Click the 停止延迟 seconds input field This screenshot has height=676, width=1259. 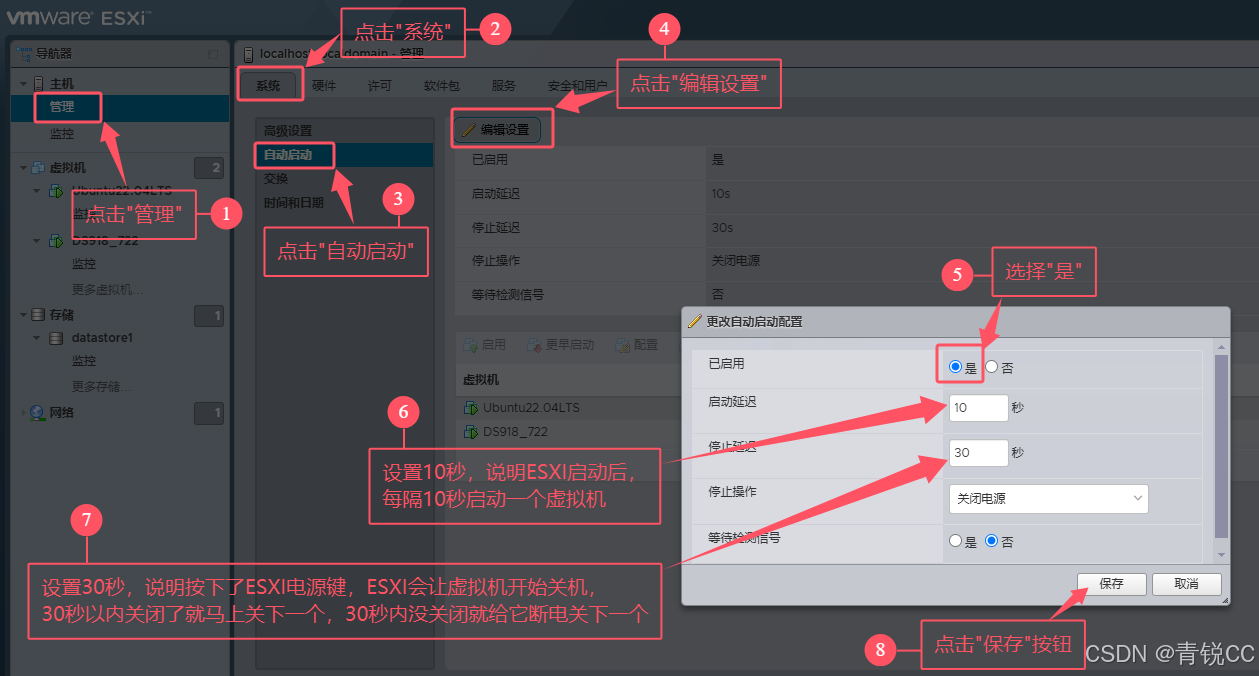(x=978, y=453)
